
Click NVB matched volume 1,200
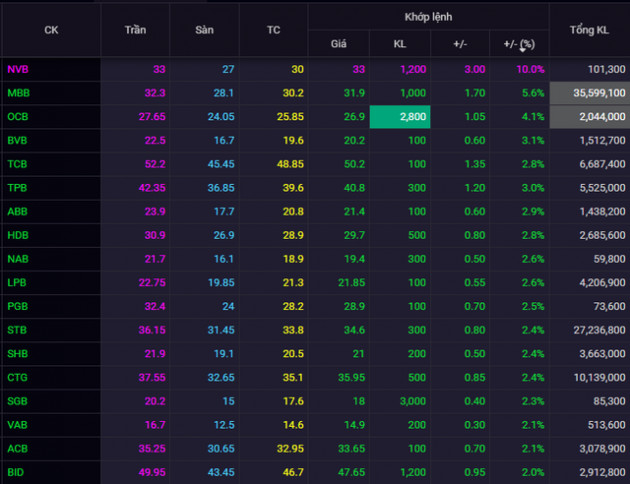tap(413, 69)
